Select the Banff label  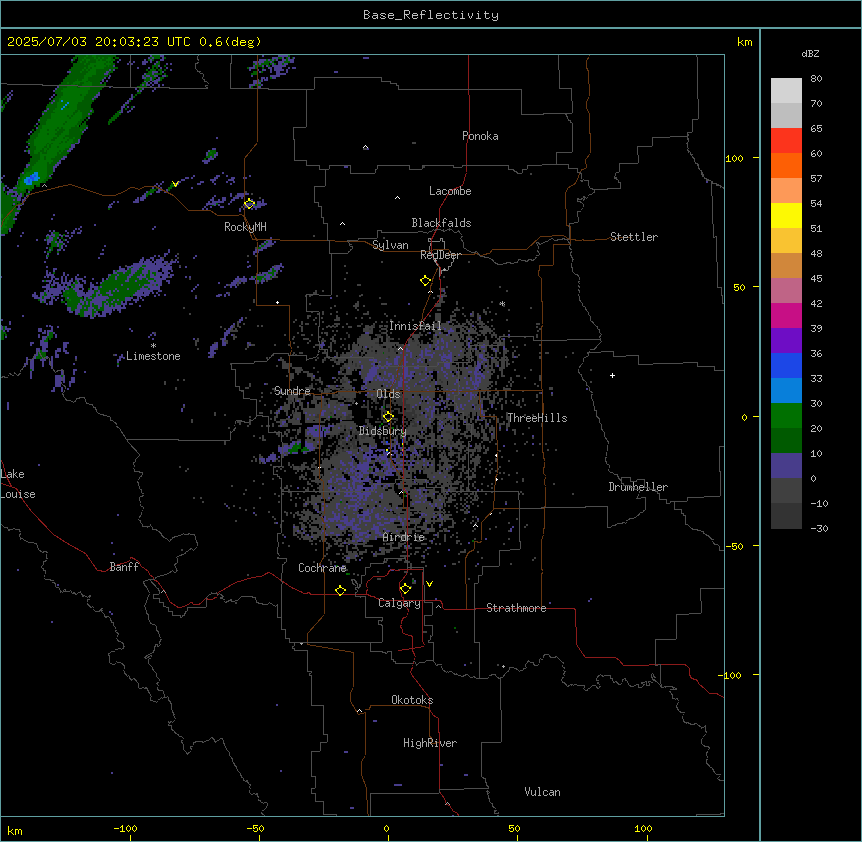pyautogui.click(x=124, y=567)
